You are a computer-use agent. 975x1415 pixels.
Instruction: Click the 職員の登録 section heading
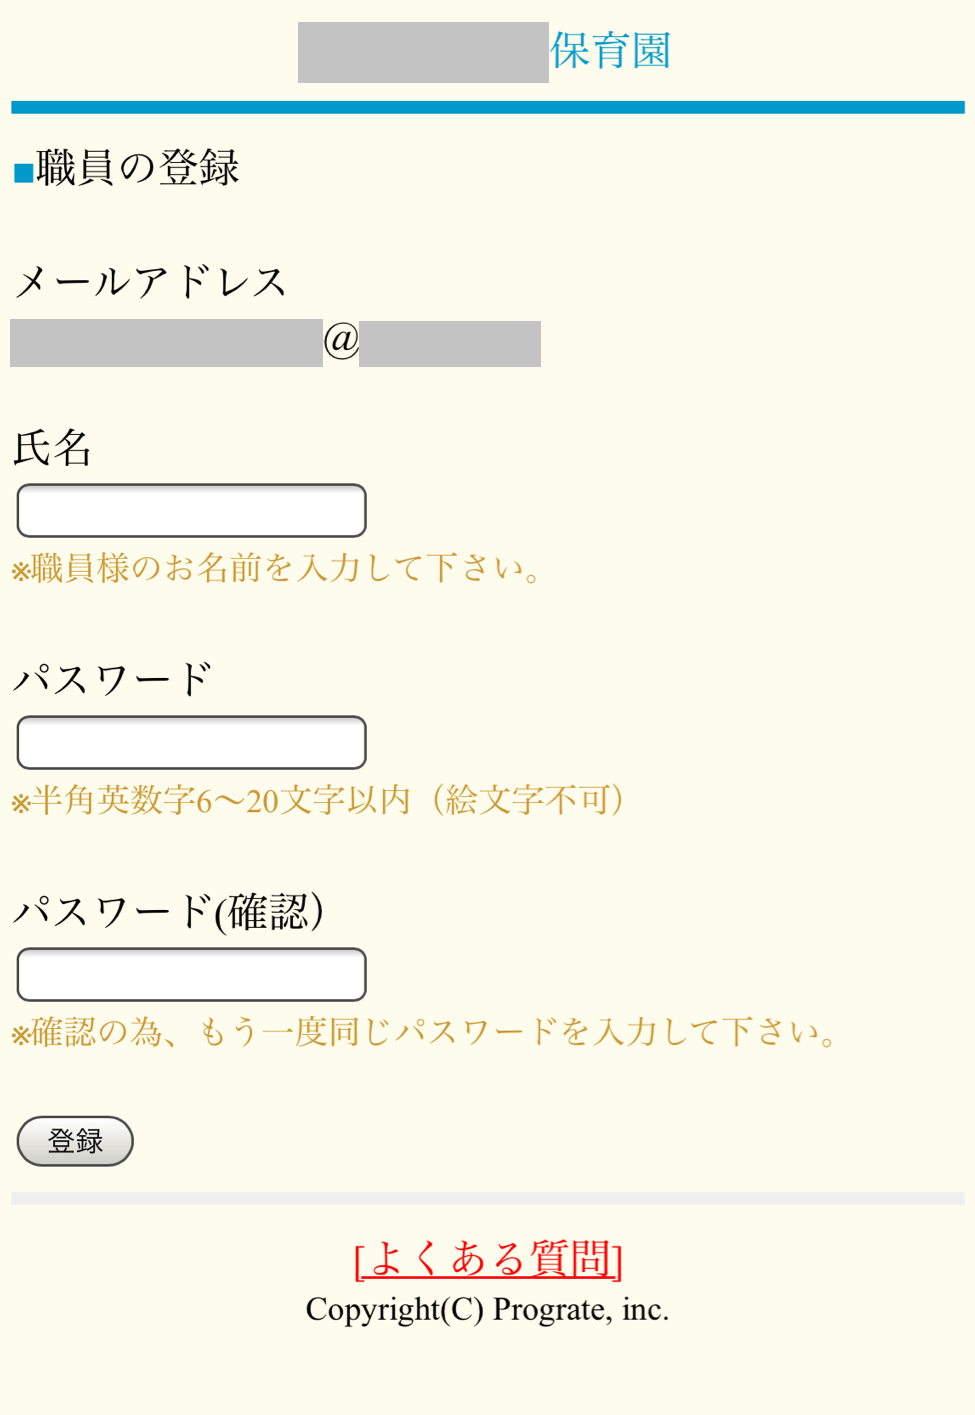pyautogui.click(x=138, y=168)
